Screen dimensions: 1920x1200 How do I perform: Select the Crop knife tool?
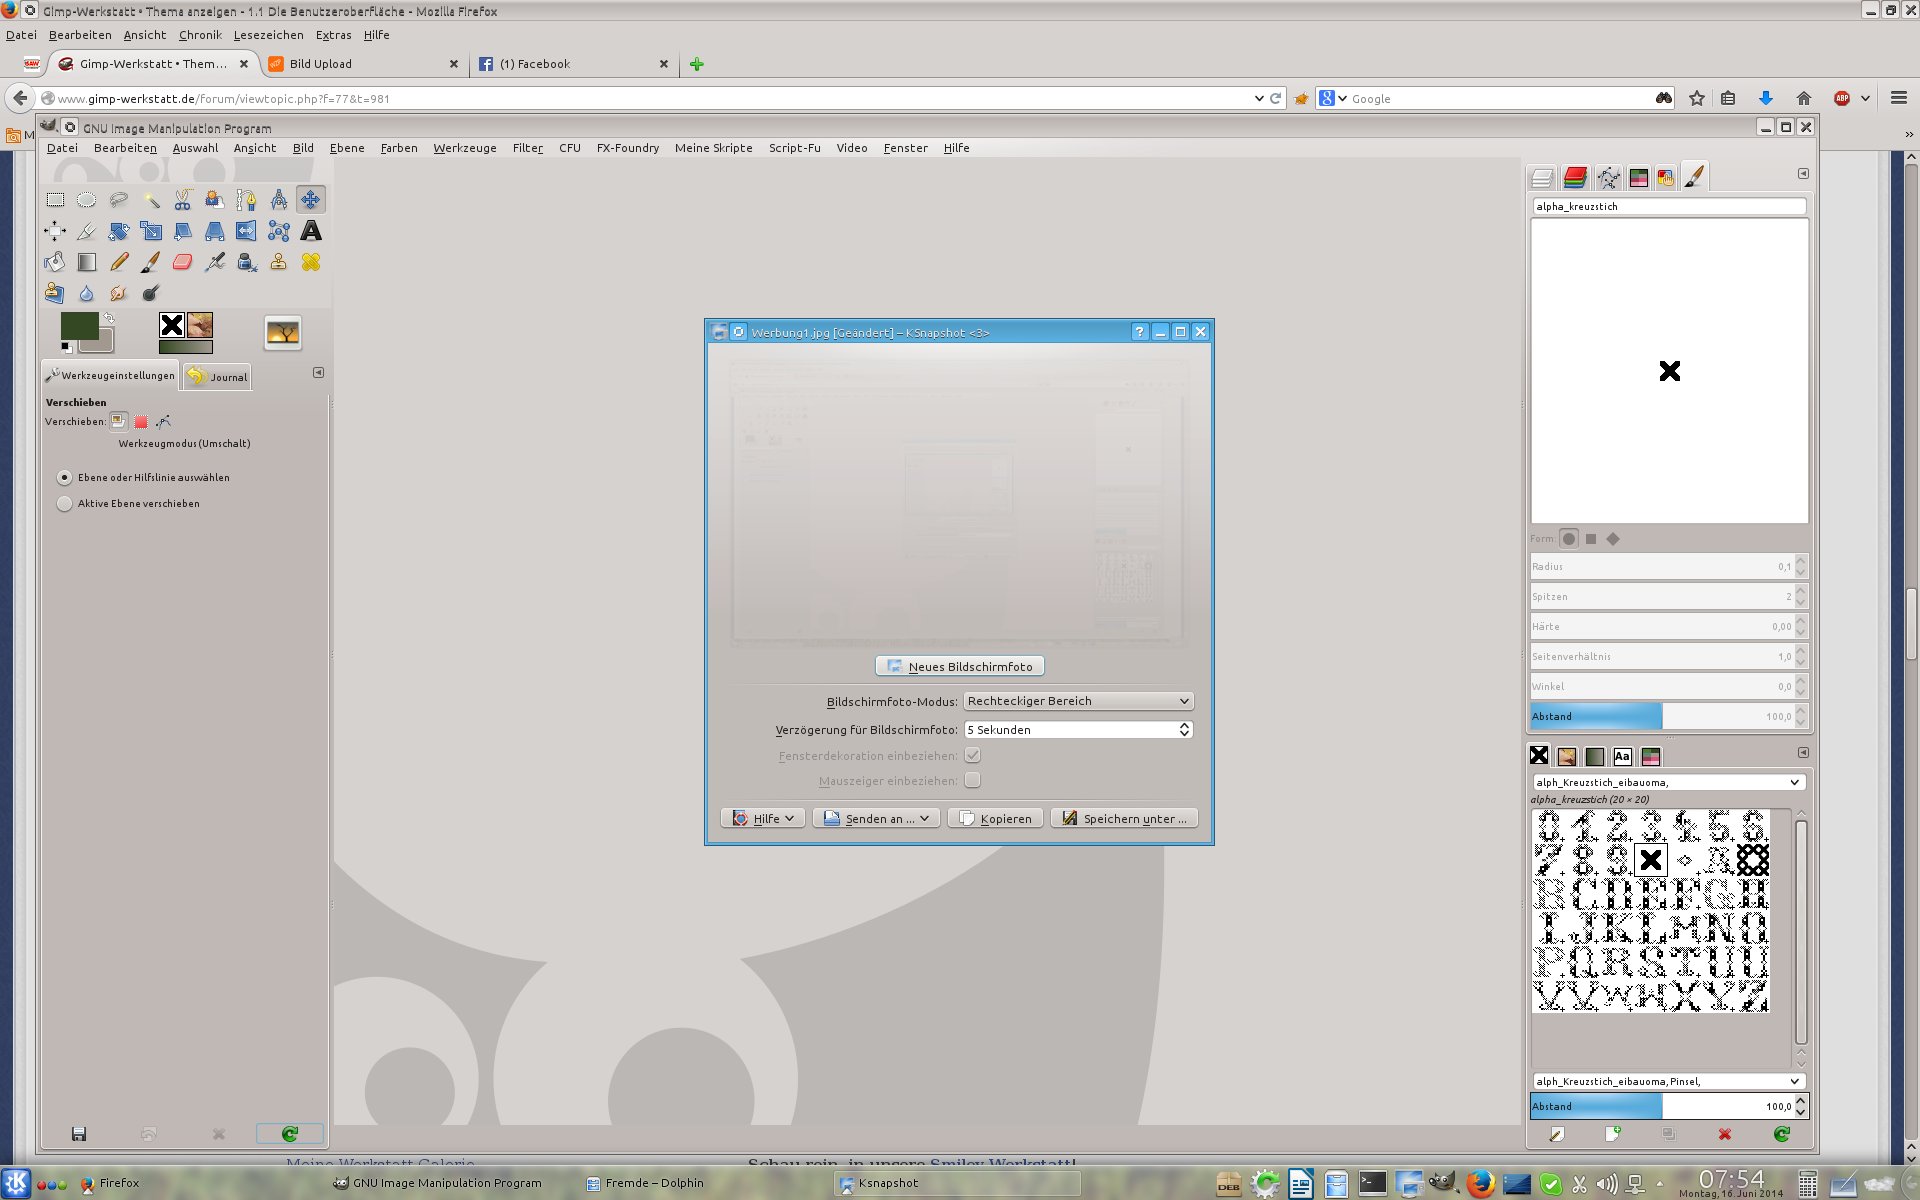click(87, 231)
